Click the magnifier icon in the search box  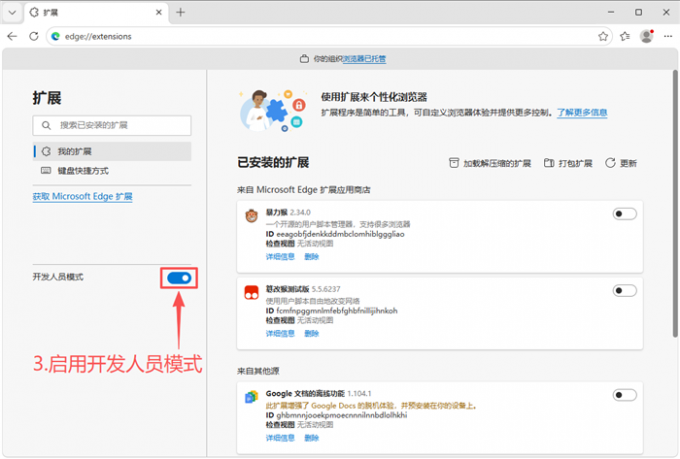pyautogui.click(x=46, y=125)
